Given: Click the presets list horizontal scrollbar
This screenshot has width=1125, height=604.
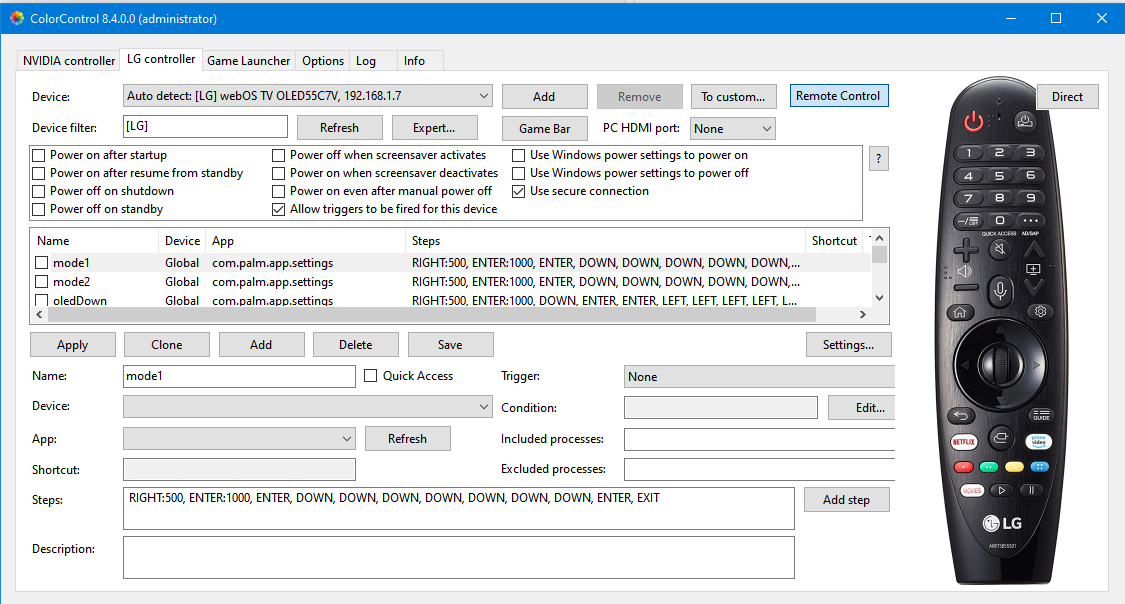Looking at the screenshot, I should point(451,314).
